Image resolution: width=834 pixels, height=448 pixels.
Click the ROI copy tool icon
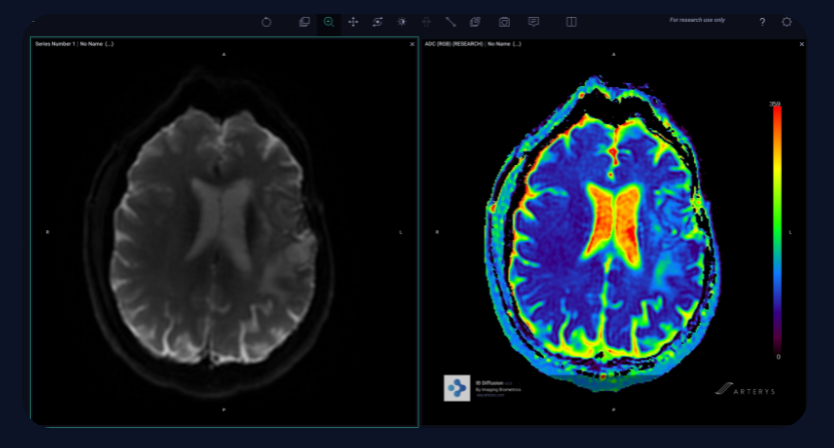click(475, 22)
